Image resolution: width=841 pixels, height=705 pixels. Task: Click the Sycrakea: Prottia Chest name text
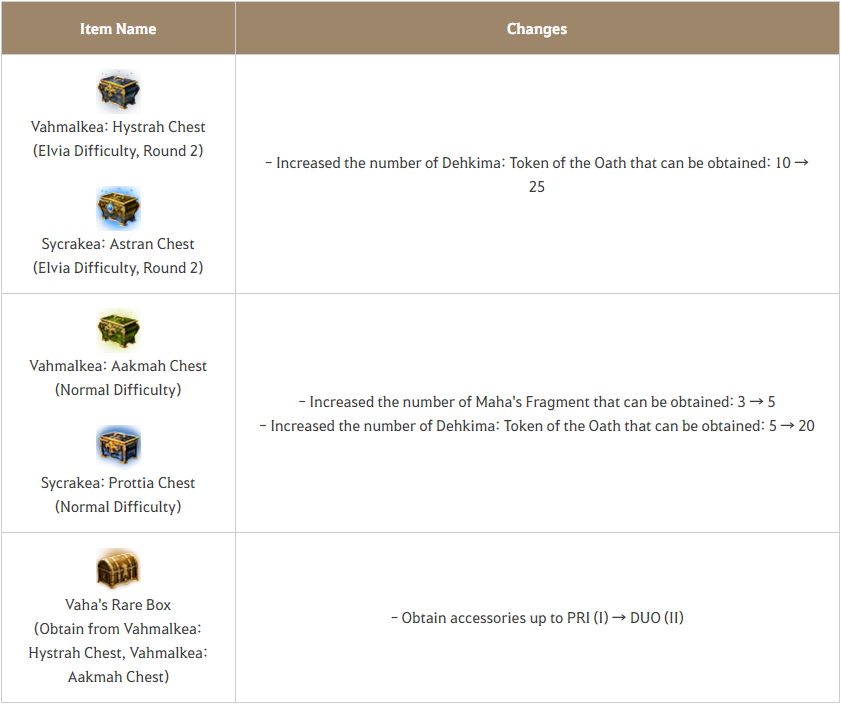coord(118,483)
